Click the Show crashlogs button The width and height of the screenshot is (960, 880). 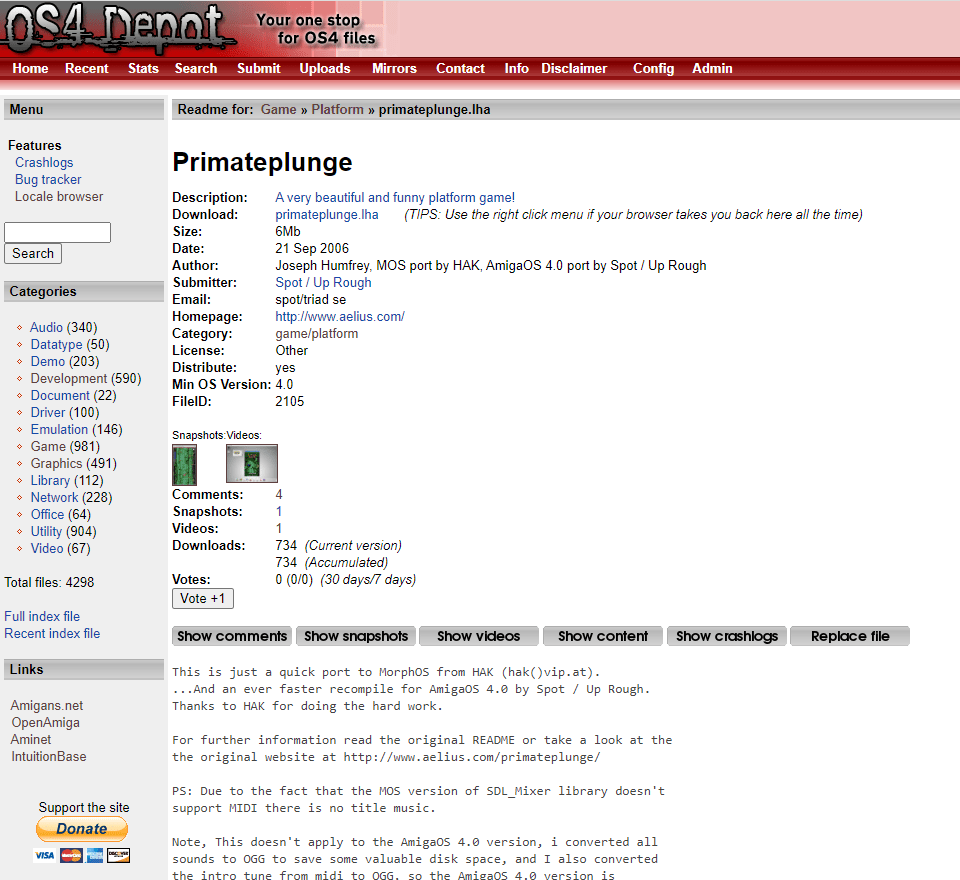click(727, 636)
